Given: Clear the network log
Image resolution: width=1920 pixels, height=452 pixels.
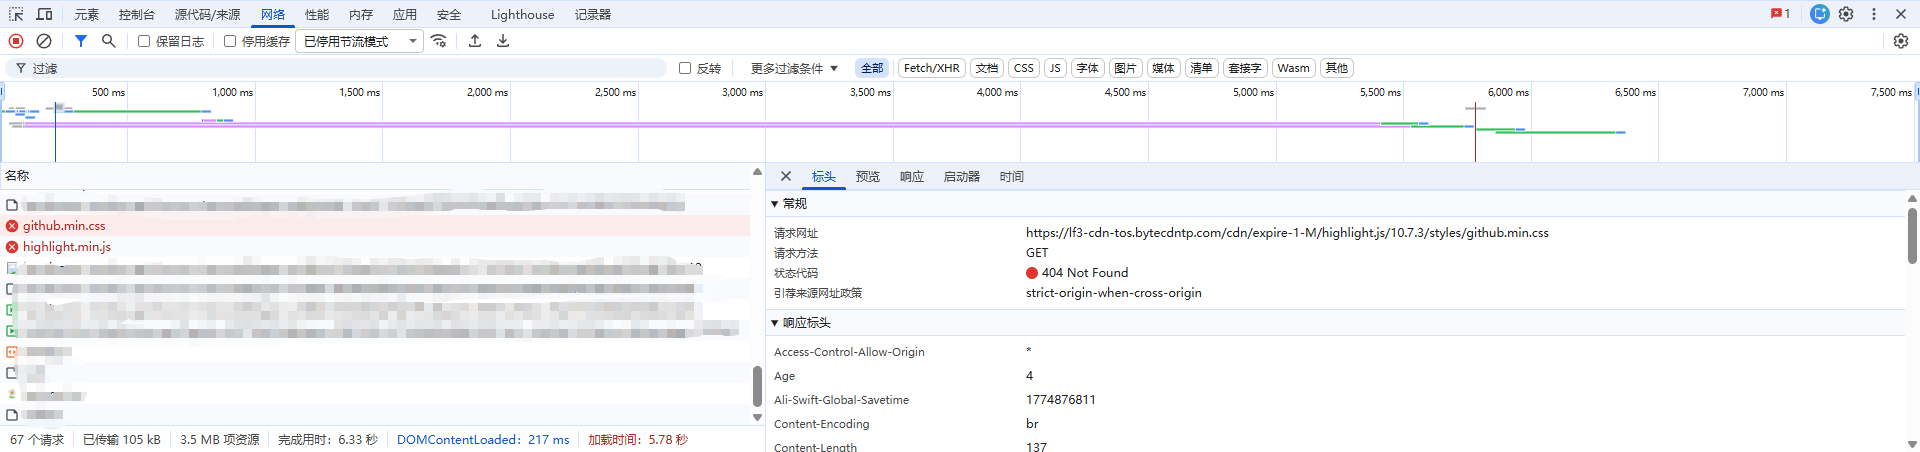Looking at the screenshot, I should (44, 41).
